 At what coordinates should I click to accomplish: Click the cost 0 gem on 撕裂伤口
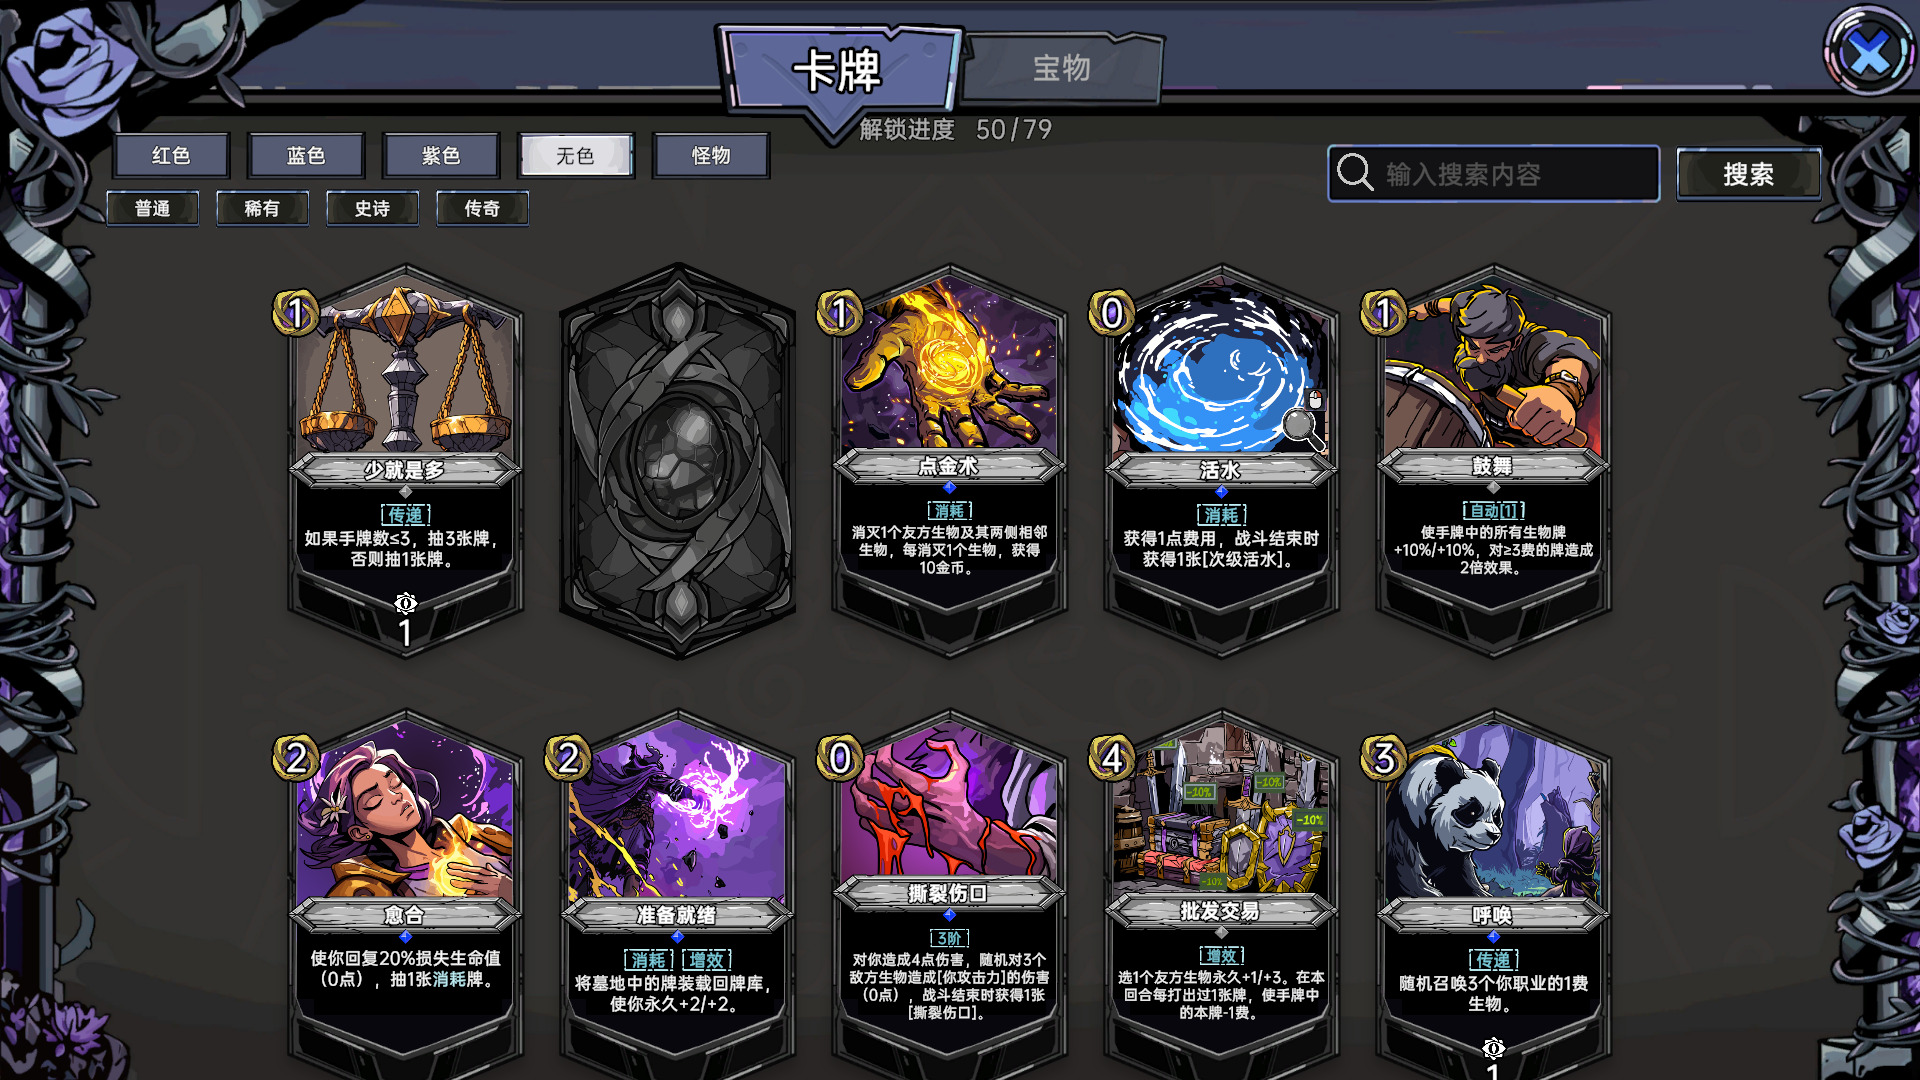[x=840, y=759]
